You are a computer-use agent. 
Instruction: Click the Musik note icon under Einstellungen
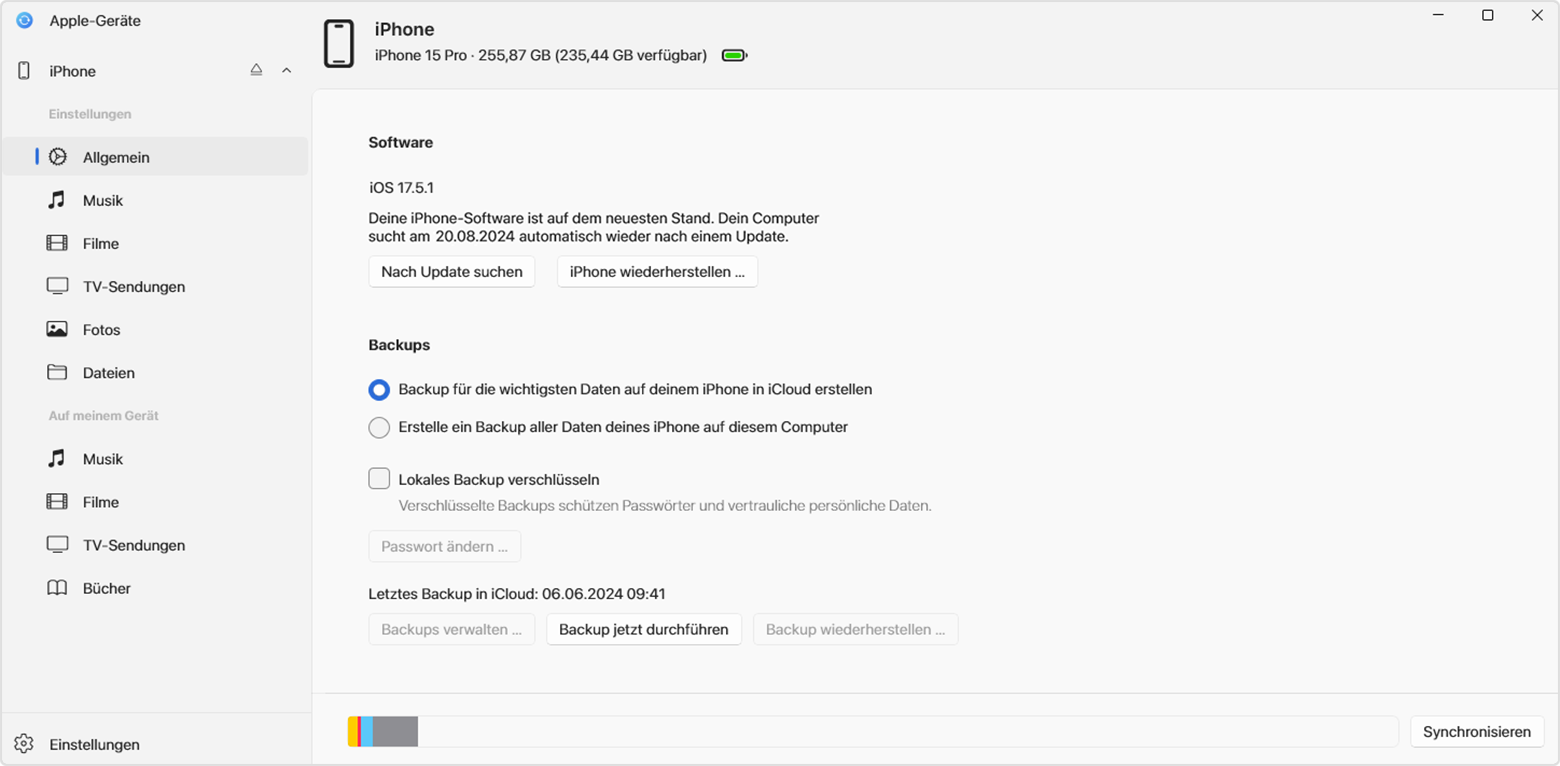click(x=57, y=200)
